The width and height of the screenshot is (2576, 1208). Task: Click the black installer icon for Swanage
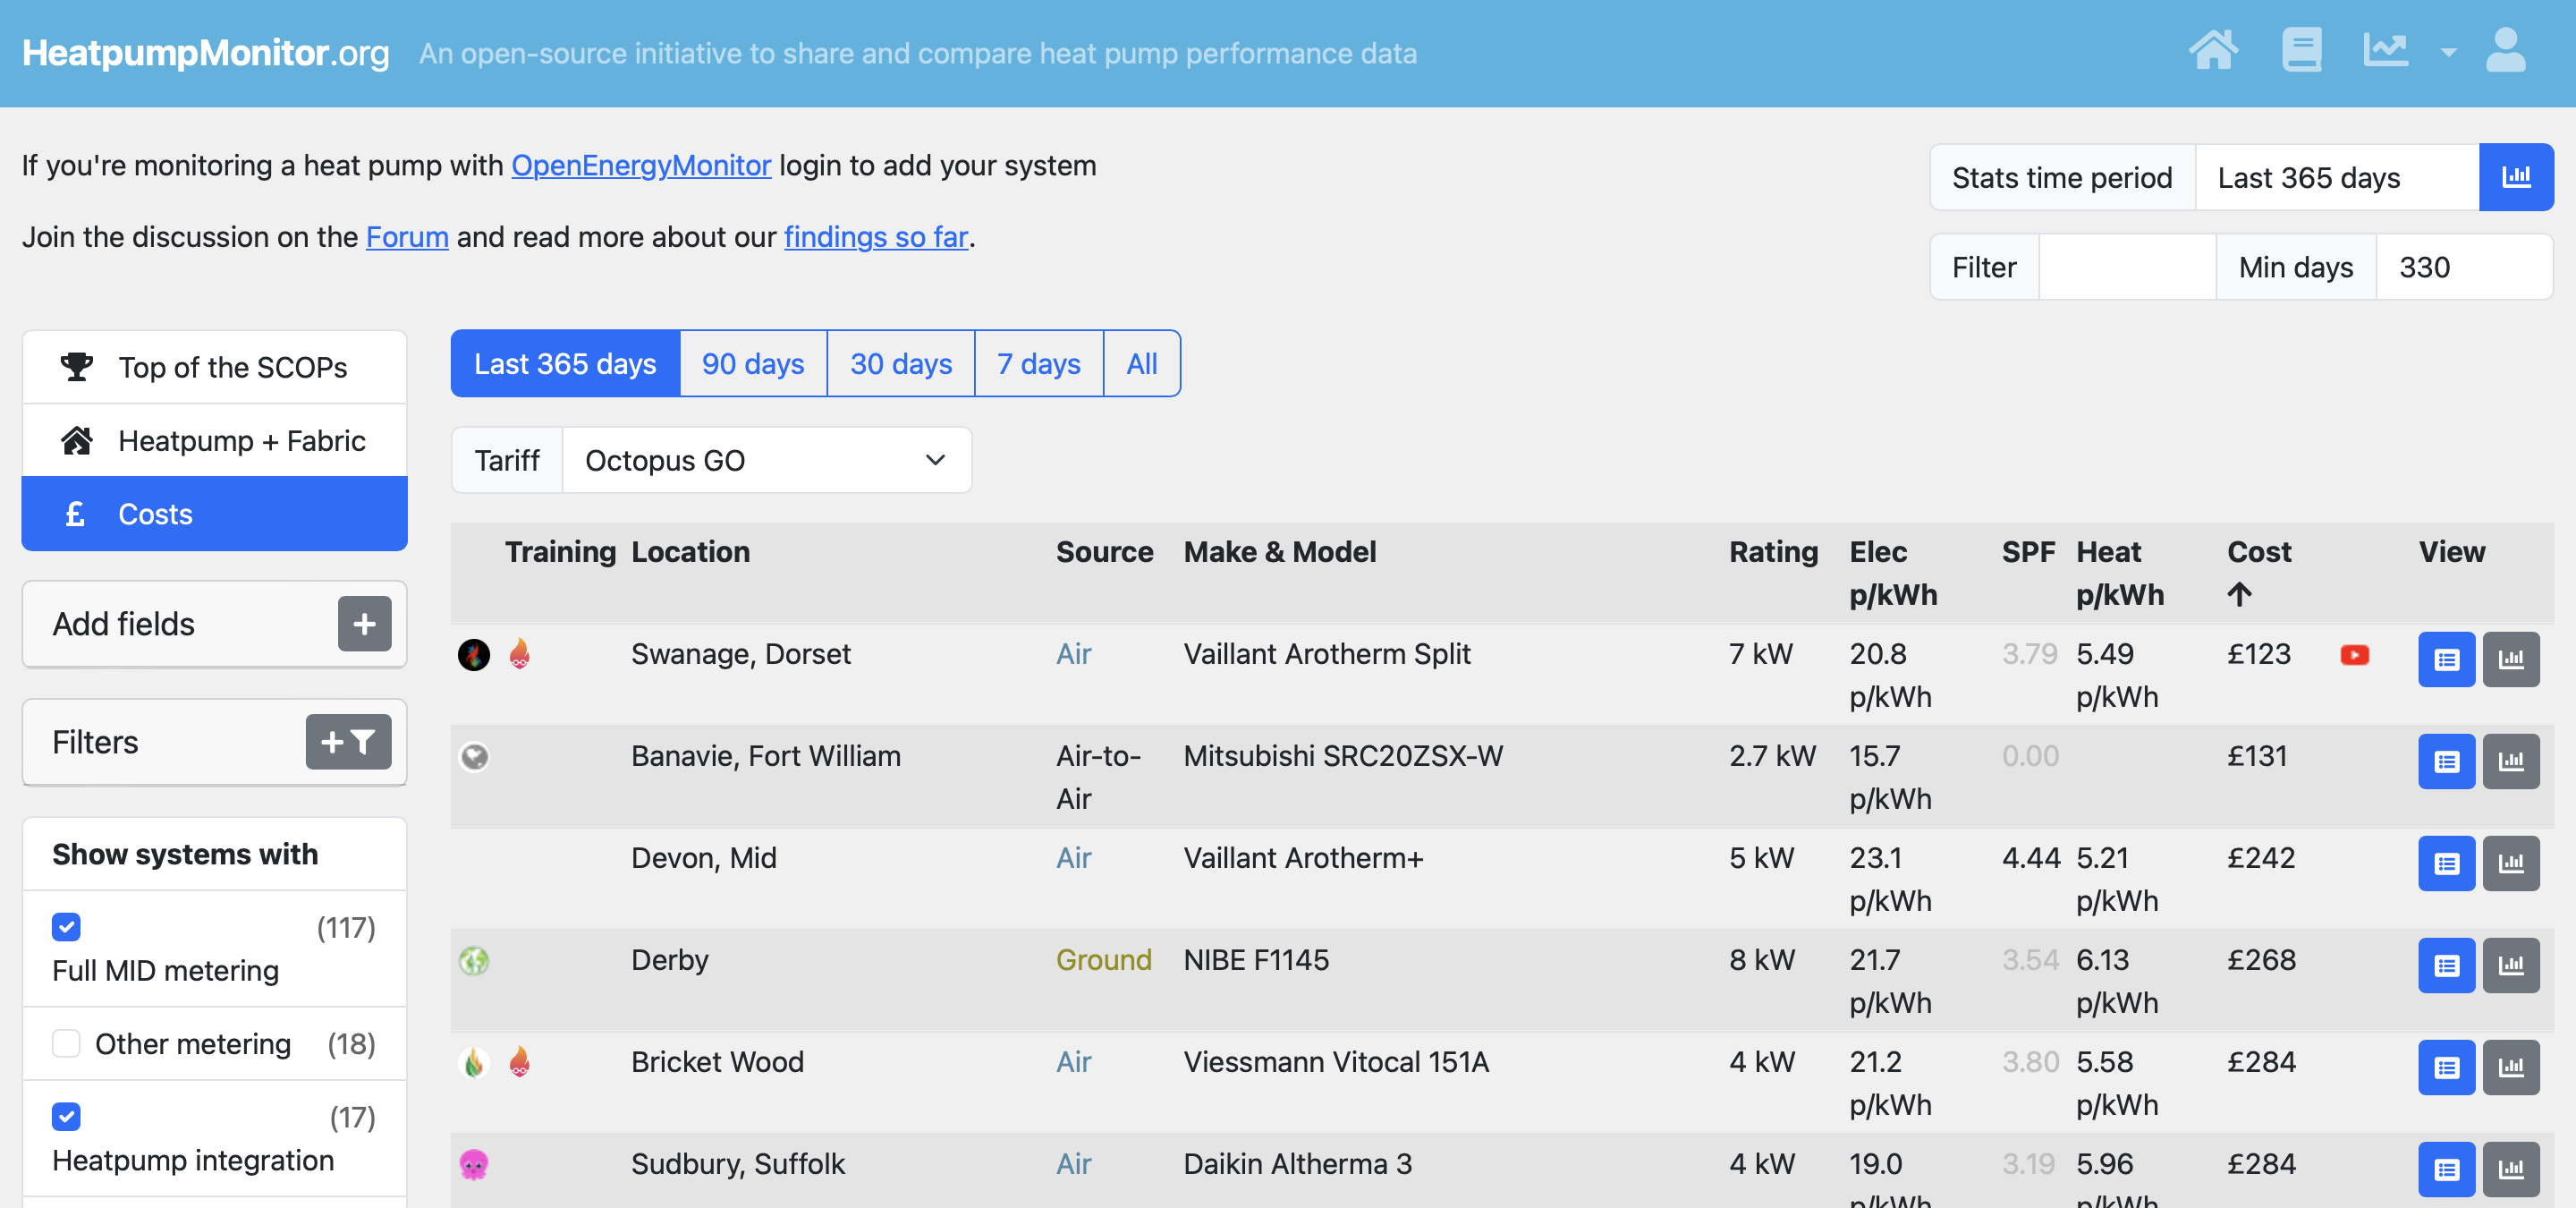(x=474, y=655)
